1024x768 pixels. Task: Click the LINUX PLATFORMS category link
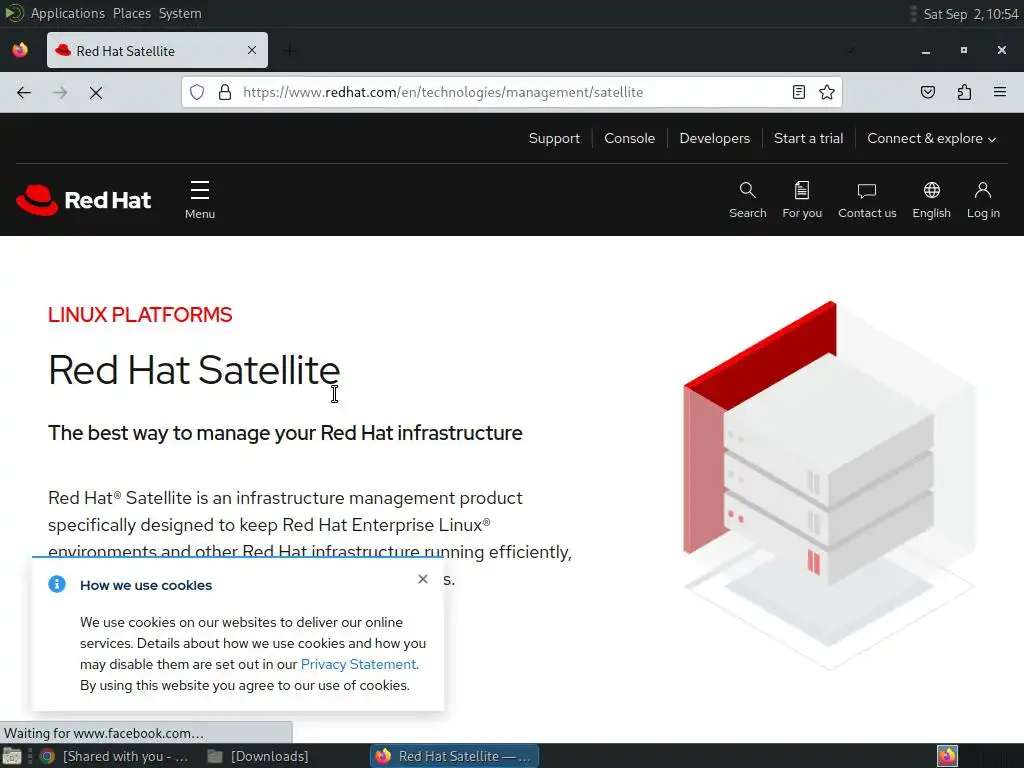coord(140,315)
